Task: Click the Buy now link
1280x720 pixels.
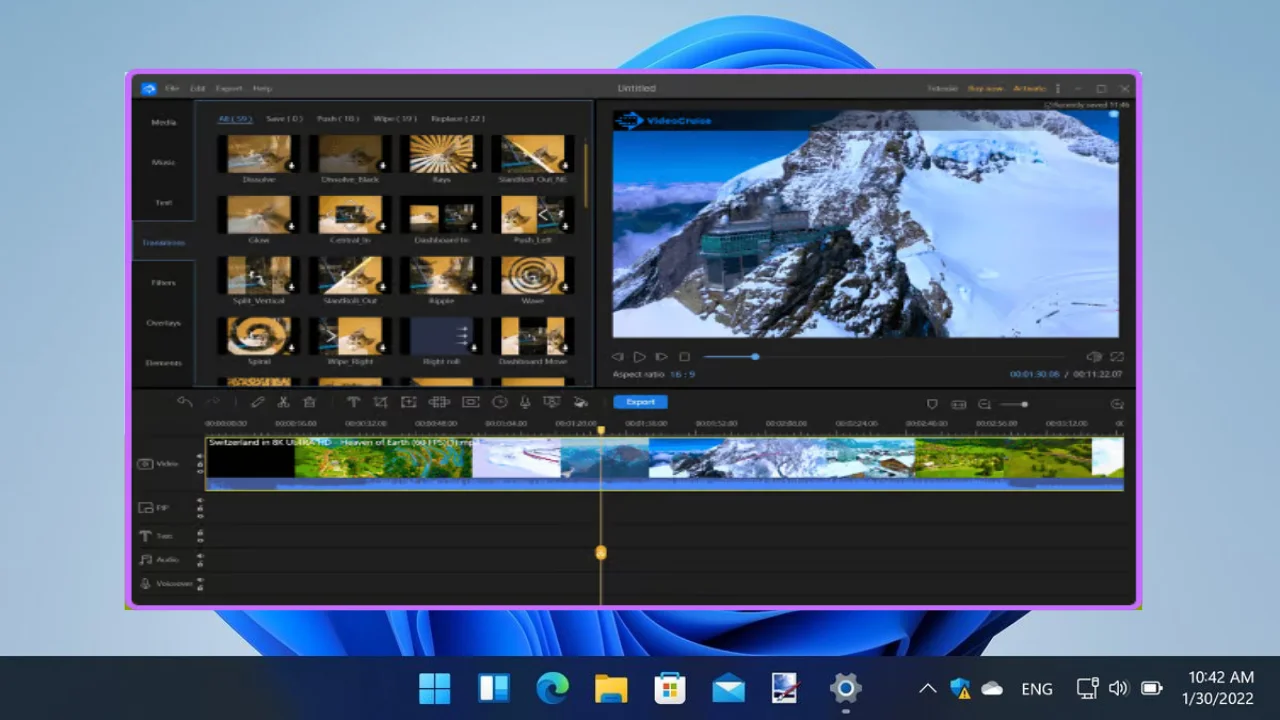Action: pos(985,88)
